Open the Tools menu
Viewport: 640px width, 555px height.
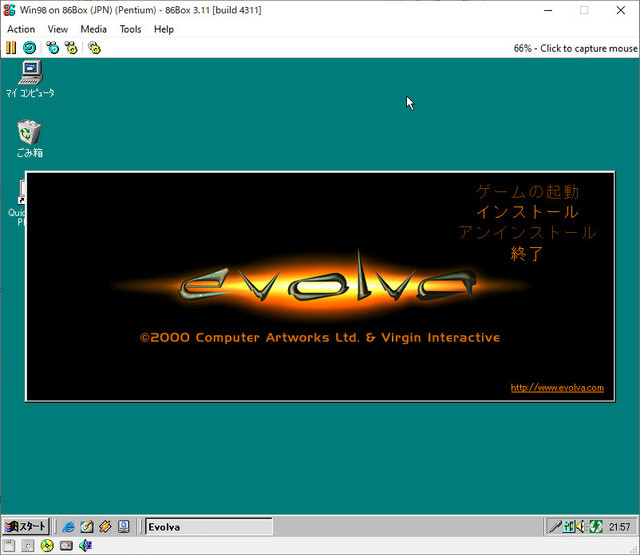130,29
